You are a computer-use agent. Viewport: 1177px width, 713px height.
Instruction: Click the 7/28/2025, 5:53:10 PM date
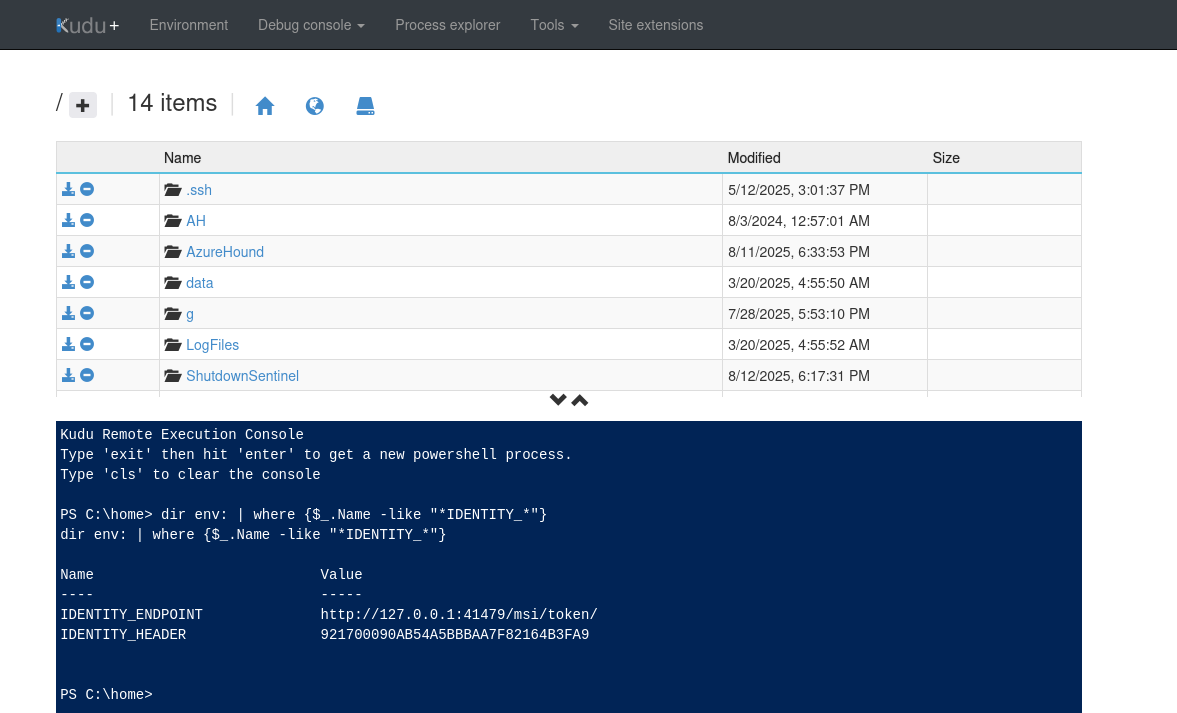point(799,314)
